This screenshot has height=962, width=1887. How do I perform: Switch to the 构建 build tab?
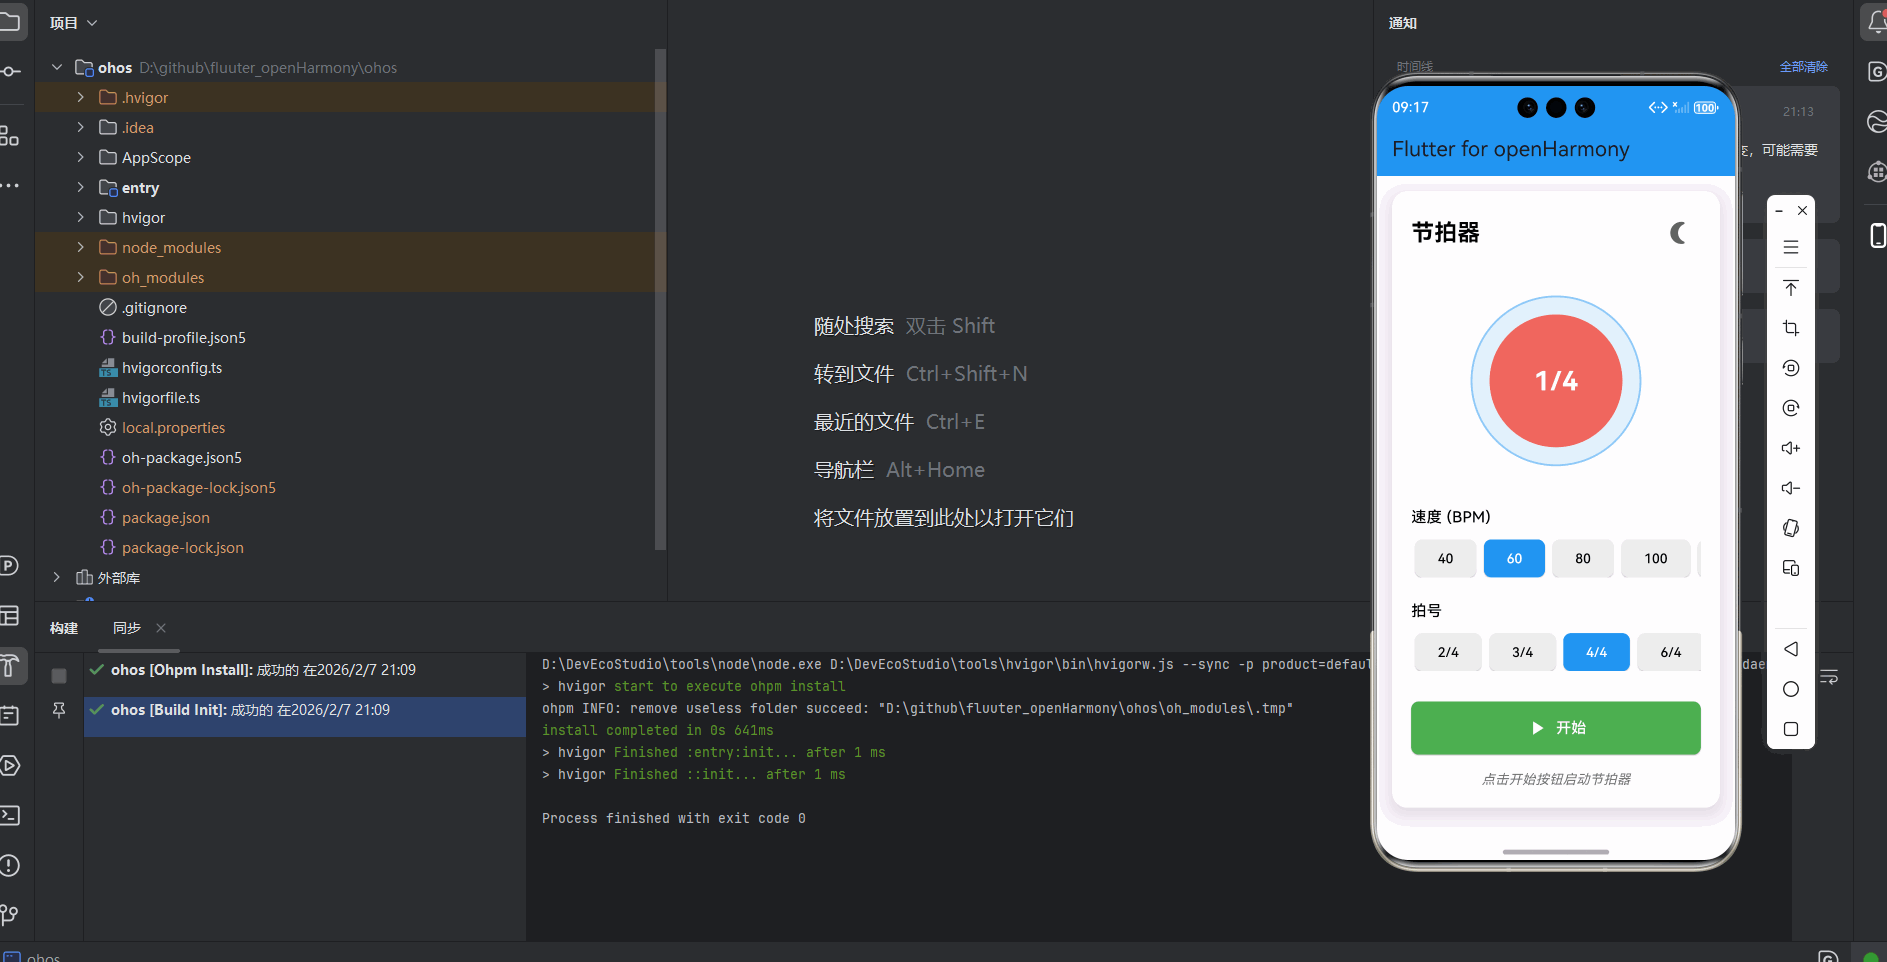[64, 628]
